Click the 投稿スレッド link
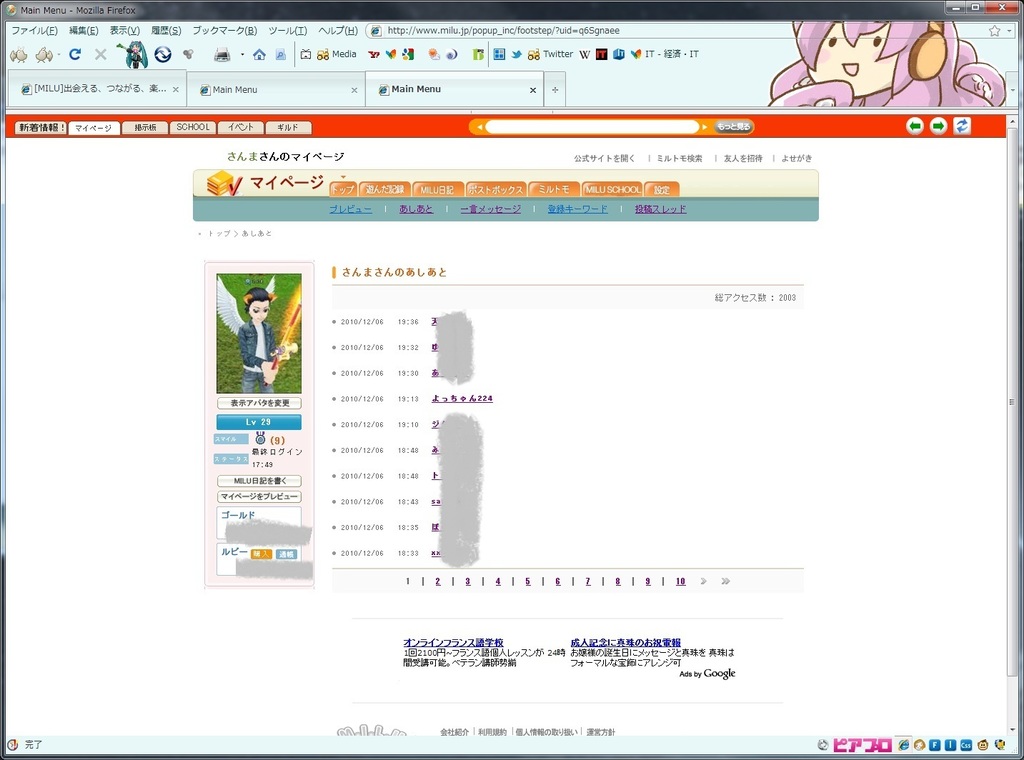 [660, 209]
